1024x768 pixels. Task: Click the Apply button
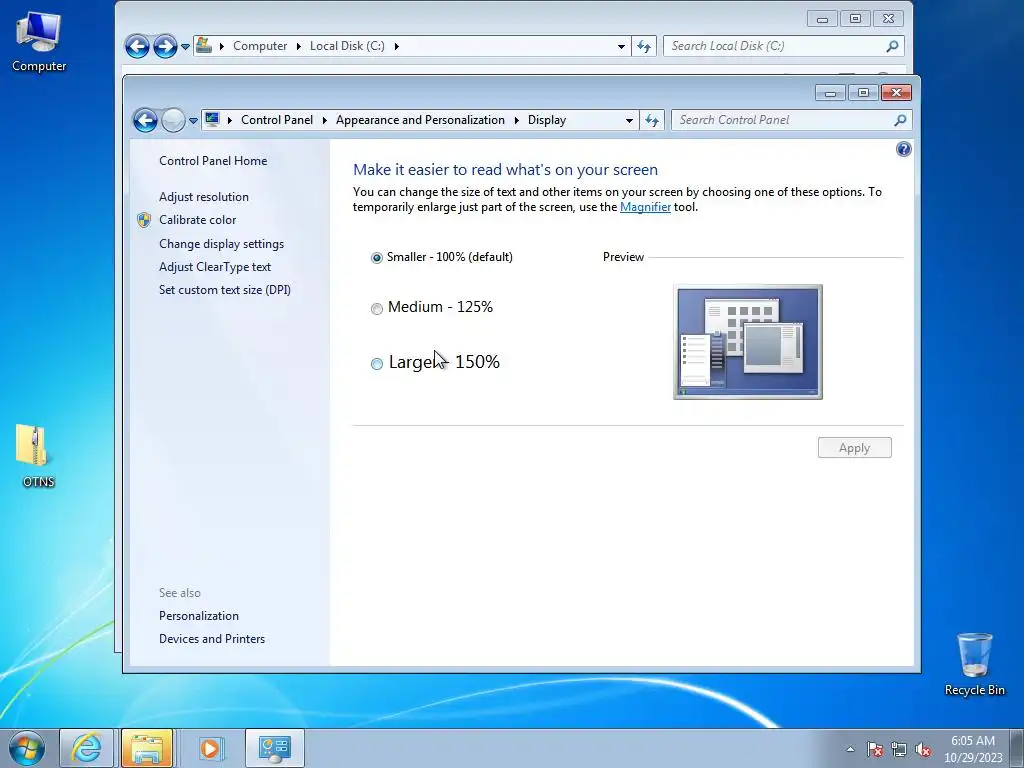click(854, 447)
